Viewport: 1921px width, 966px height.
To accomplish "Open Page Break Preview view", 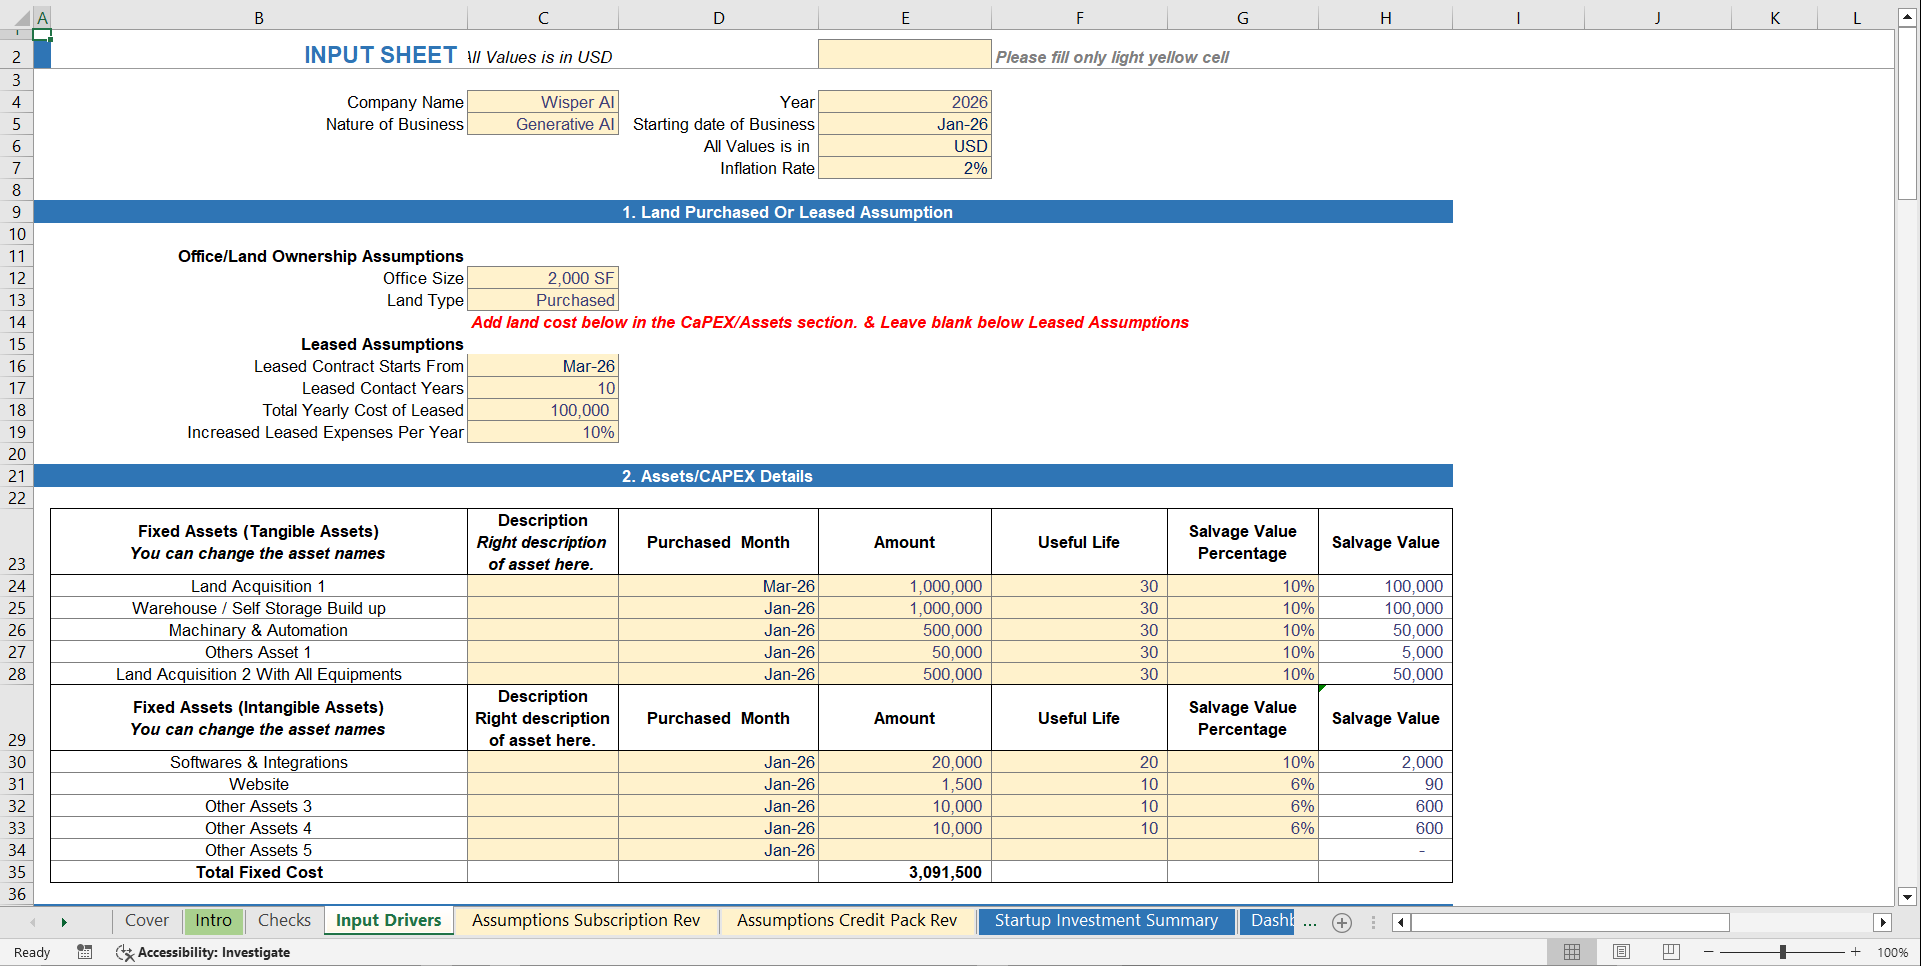I will point(1671,952).
